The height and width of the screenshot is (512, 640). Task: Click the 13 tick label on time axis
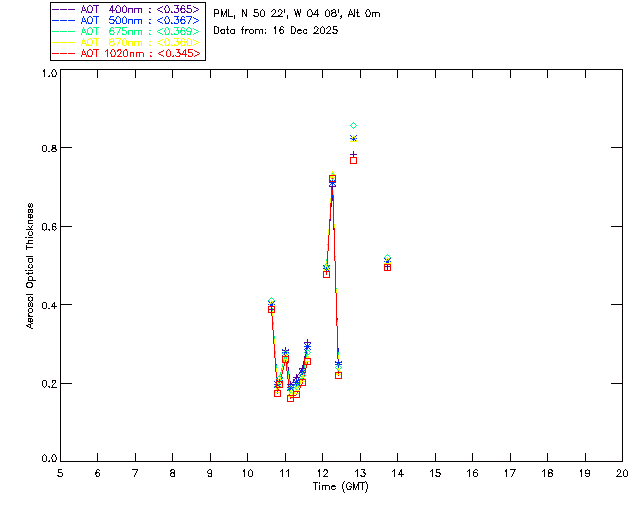pos(360,473)
